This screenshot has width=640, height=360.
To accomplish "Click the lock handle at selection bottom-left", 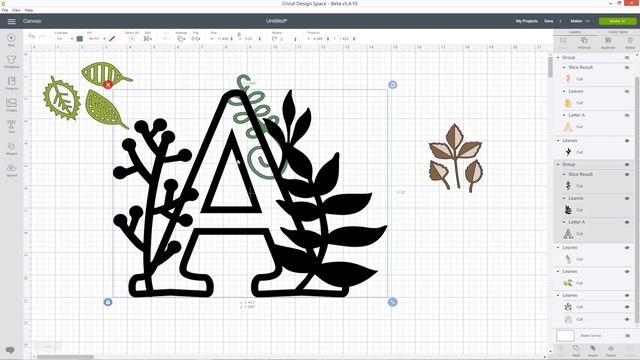I will pos(108,302).
